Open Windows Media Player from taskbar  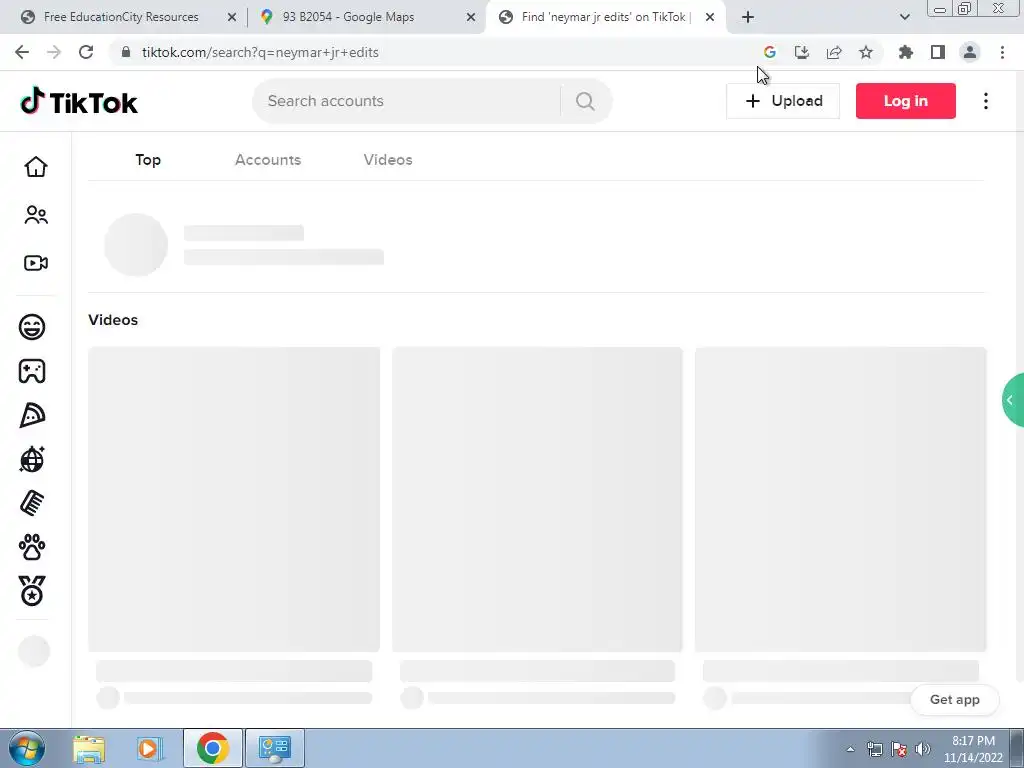(x=149, y=748)
